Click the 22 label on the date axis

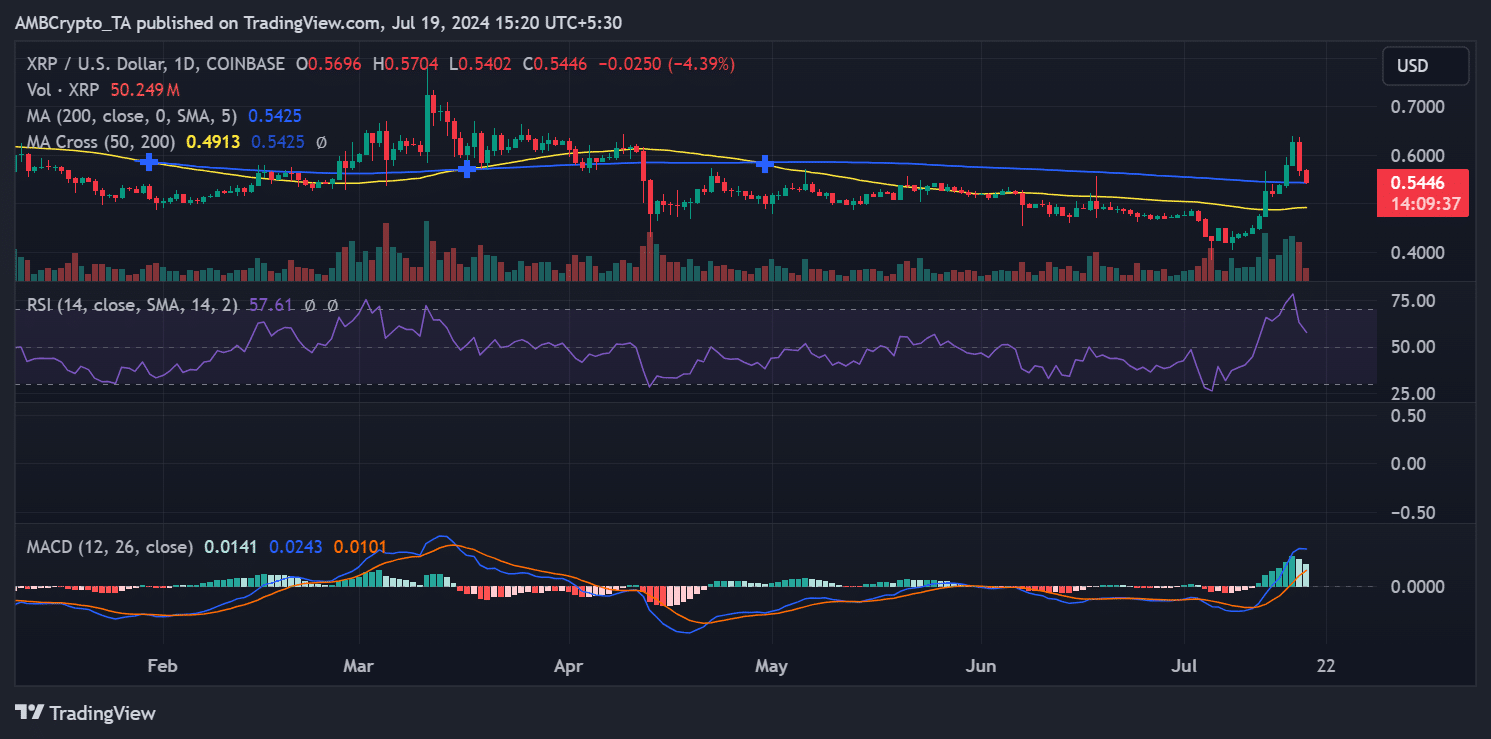click(1326, 665)
